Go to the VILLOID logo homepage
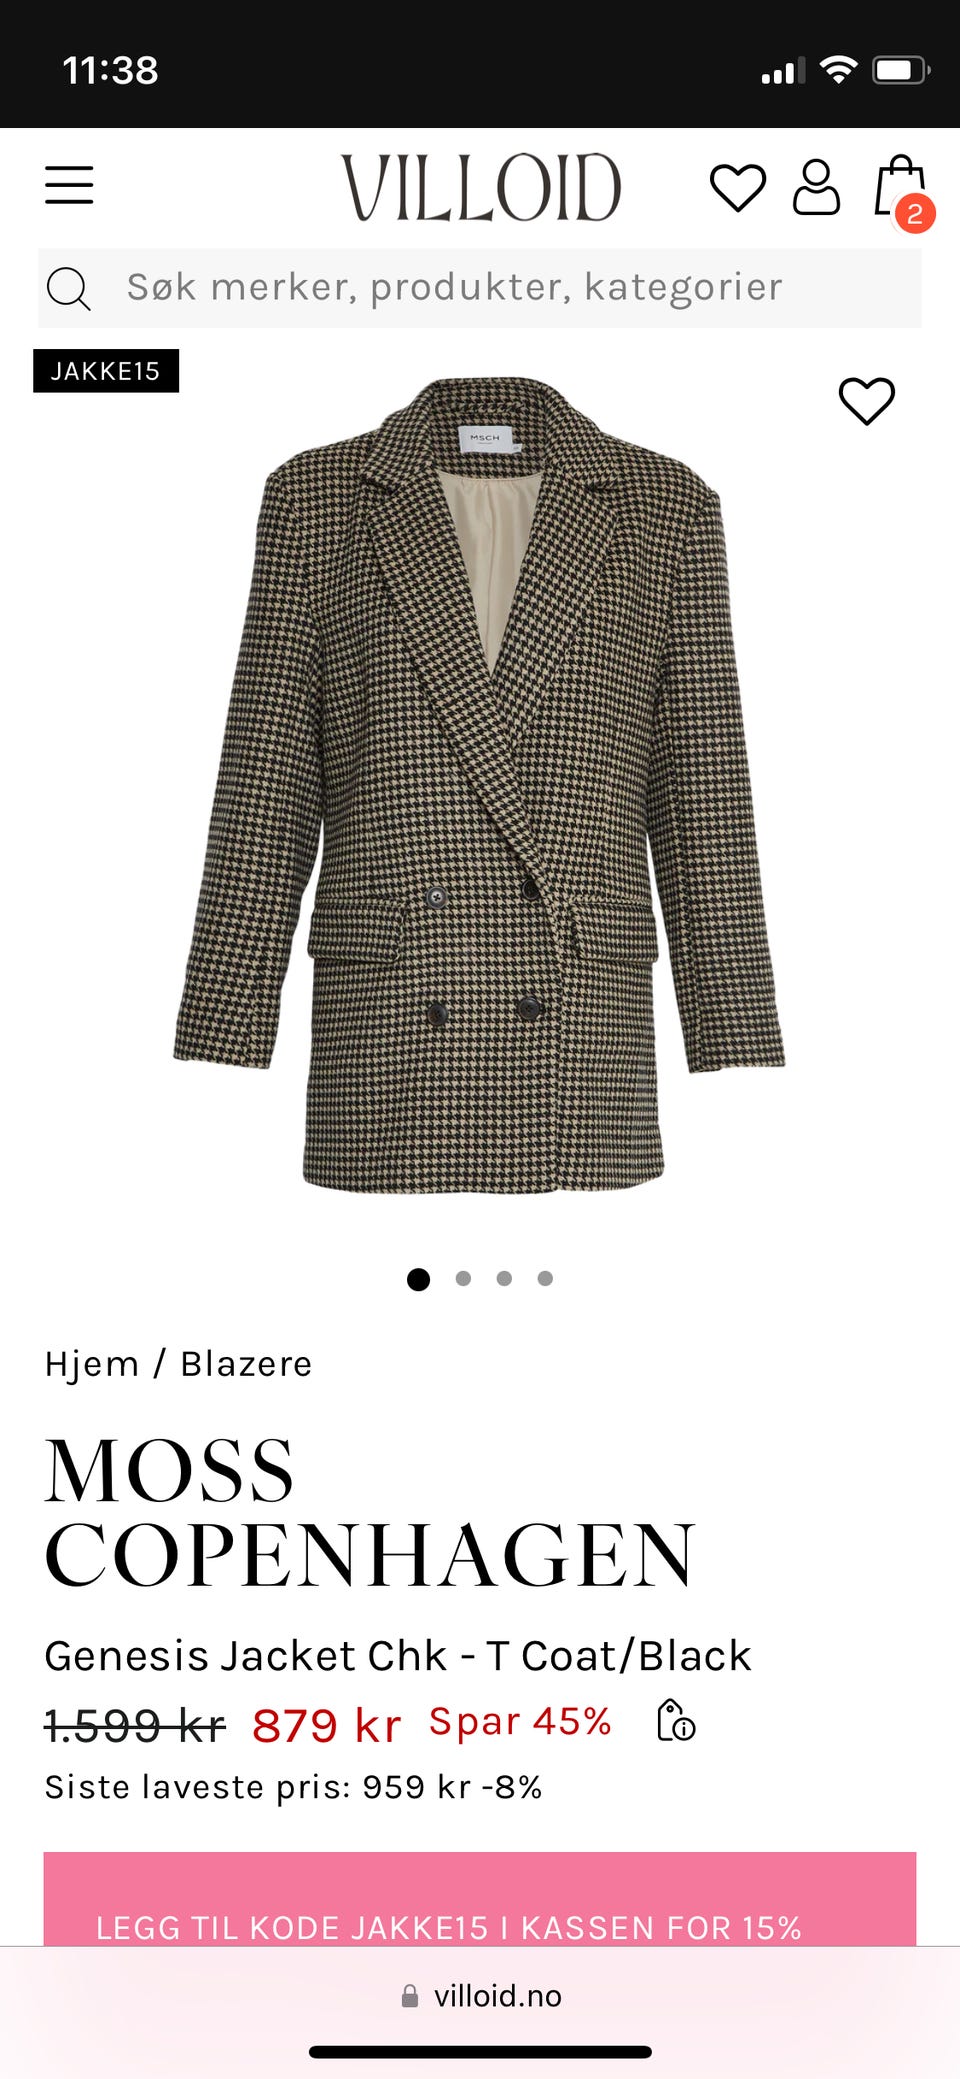960x2079 pixels. click(x=481, y=187)
